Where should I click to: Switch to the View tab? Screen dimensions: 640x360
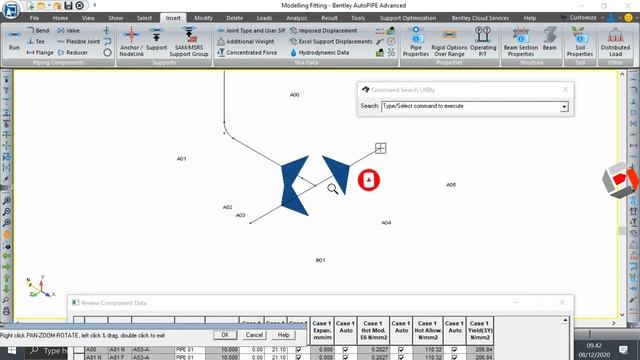click(x=88, y=18)
